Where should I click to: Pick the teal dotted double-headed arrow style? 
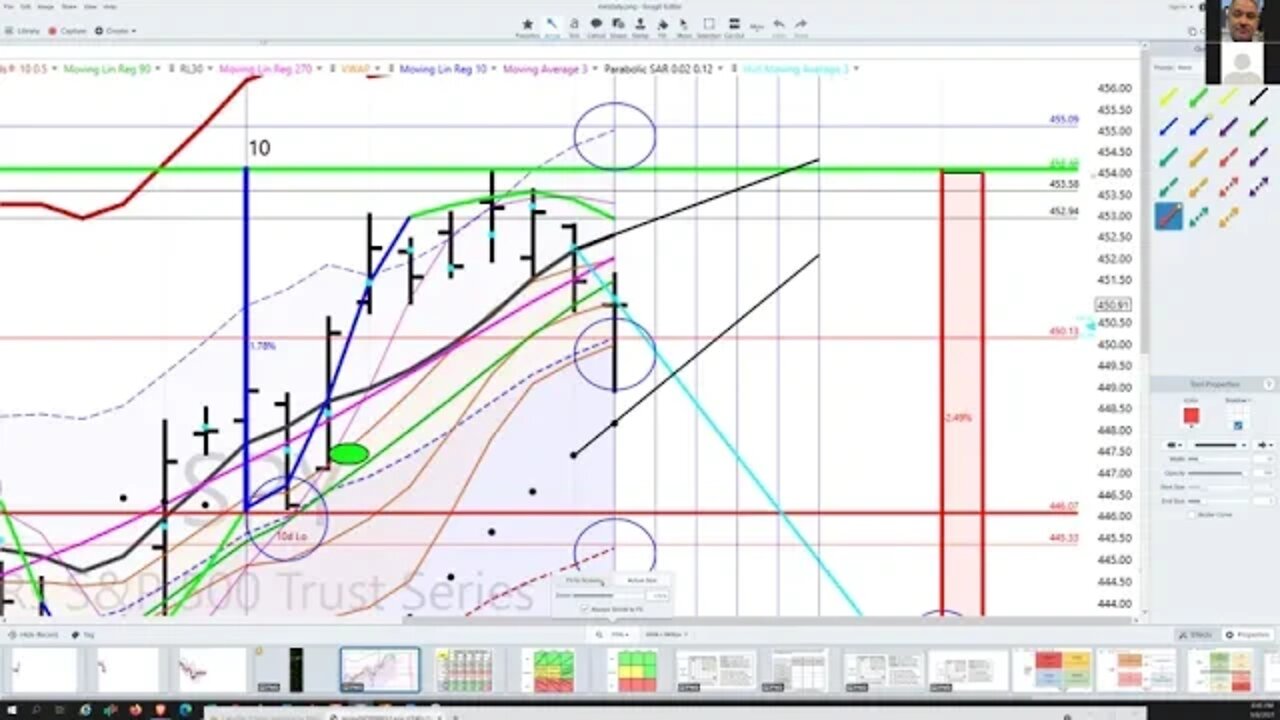point(1198,217)
